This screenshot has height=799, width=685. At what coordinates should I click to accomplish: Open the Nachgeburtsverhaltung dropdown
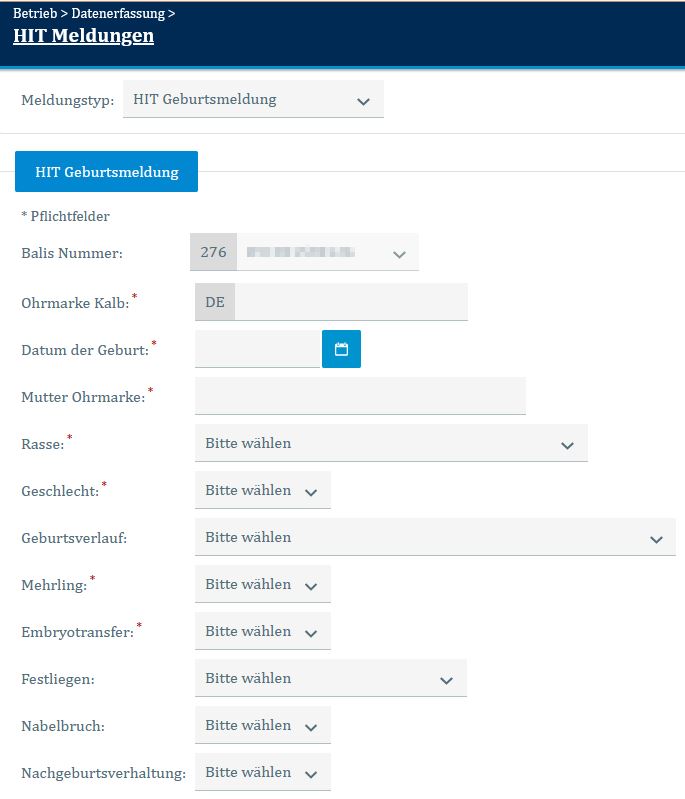pos(263,773)
